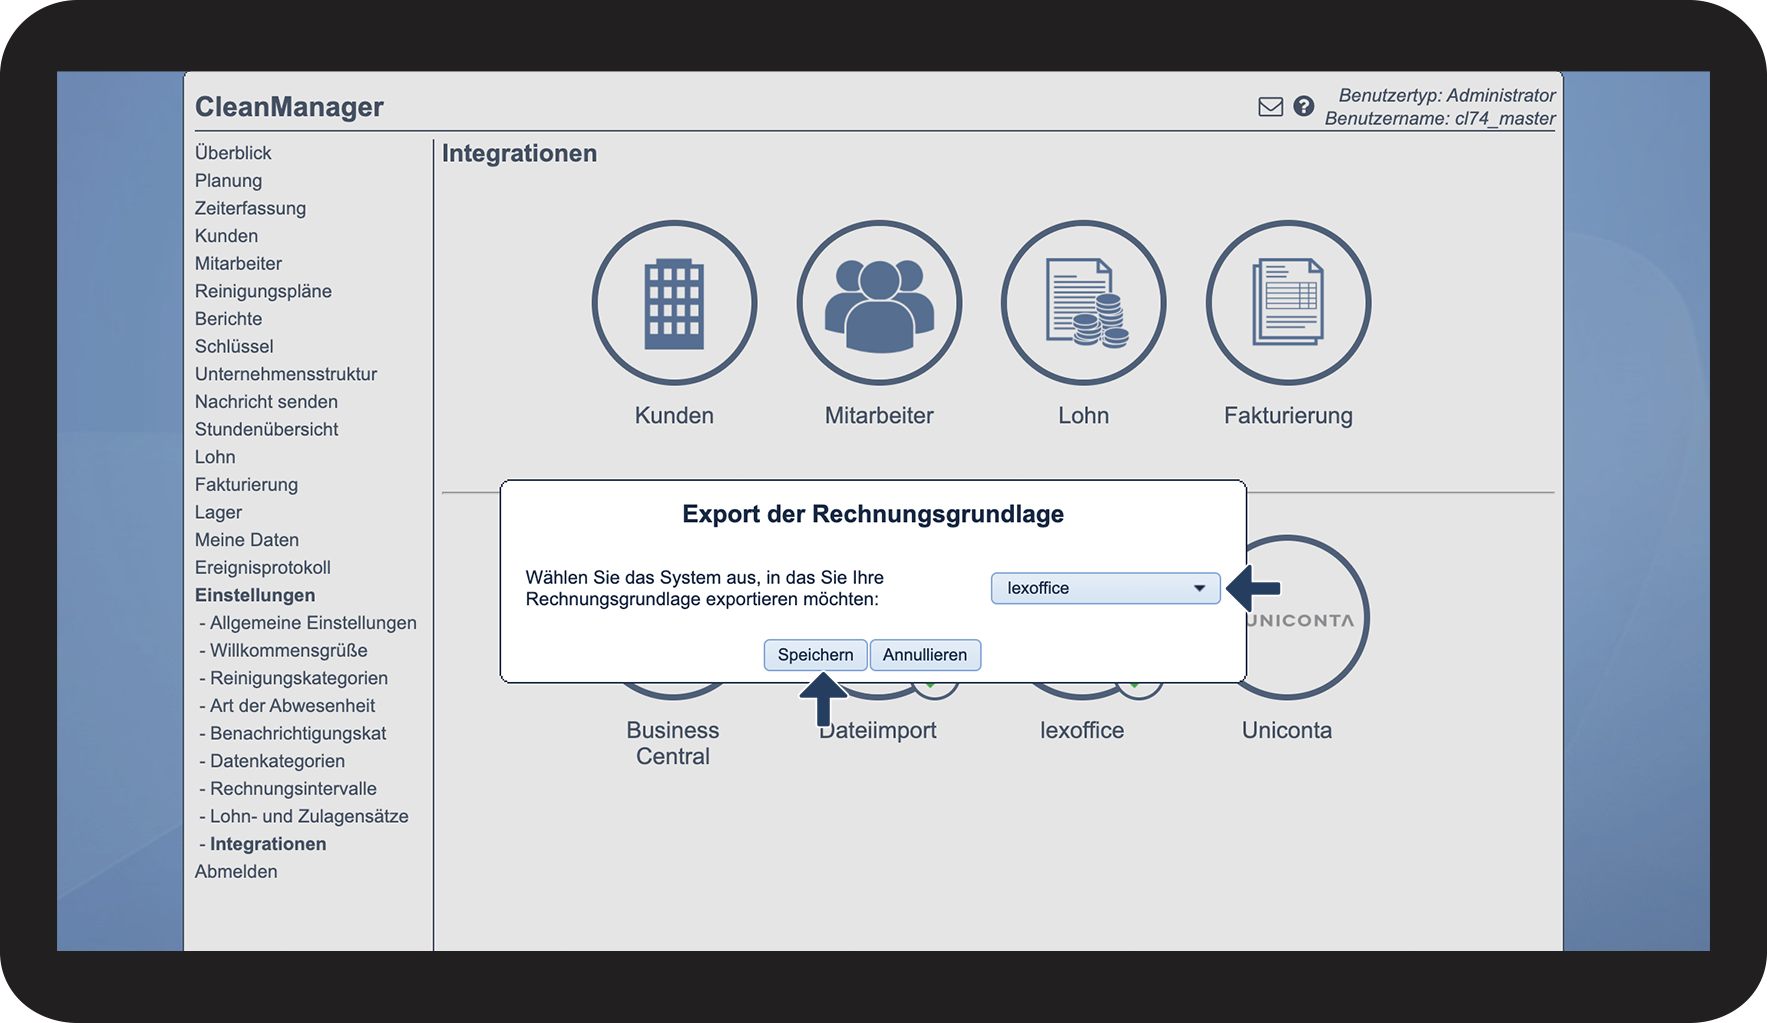Click the Einstellungen sidebar heading

pyautogui.click(x=255, y=595)
